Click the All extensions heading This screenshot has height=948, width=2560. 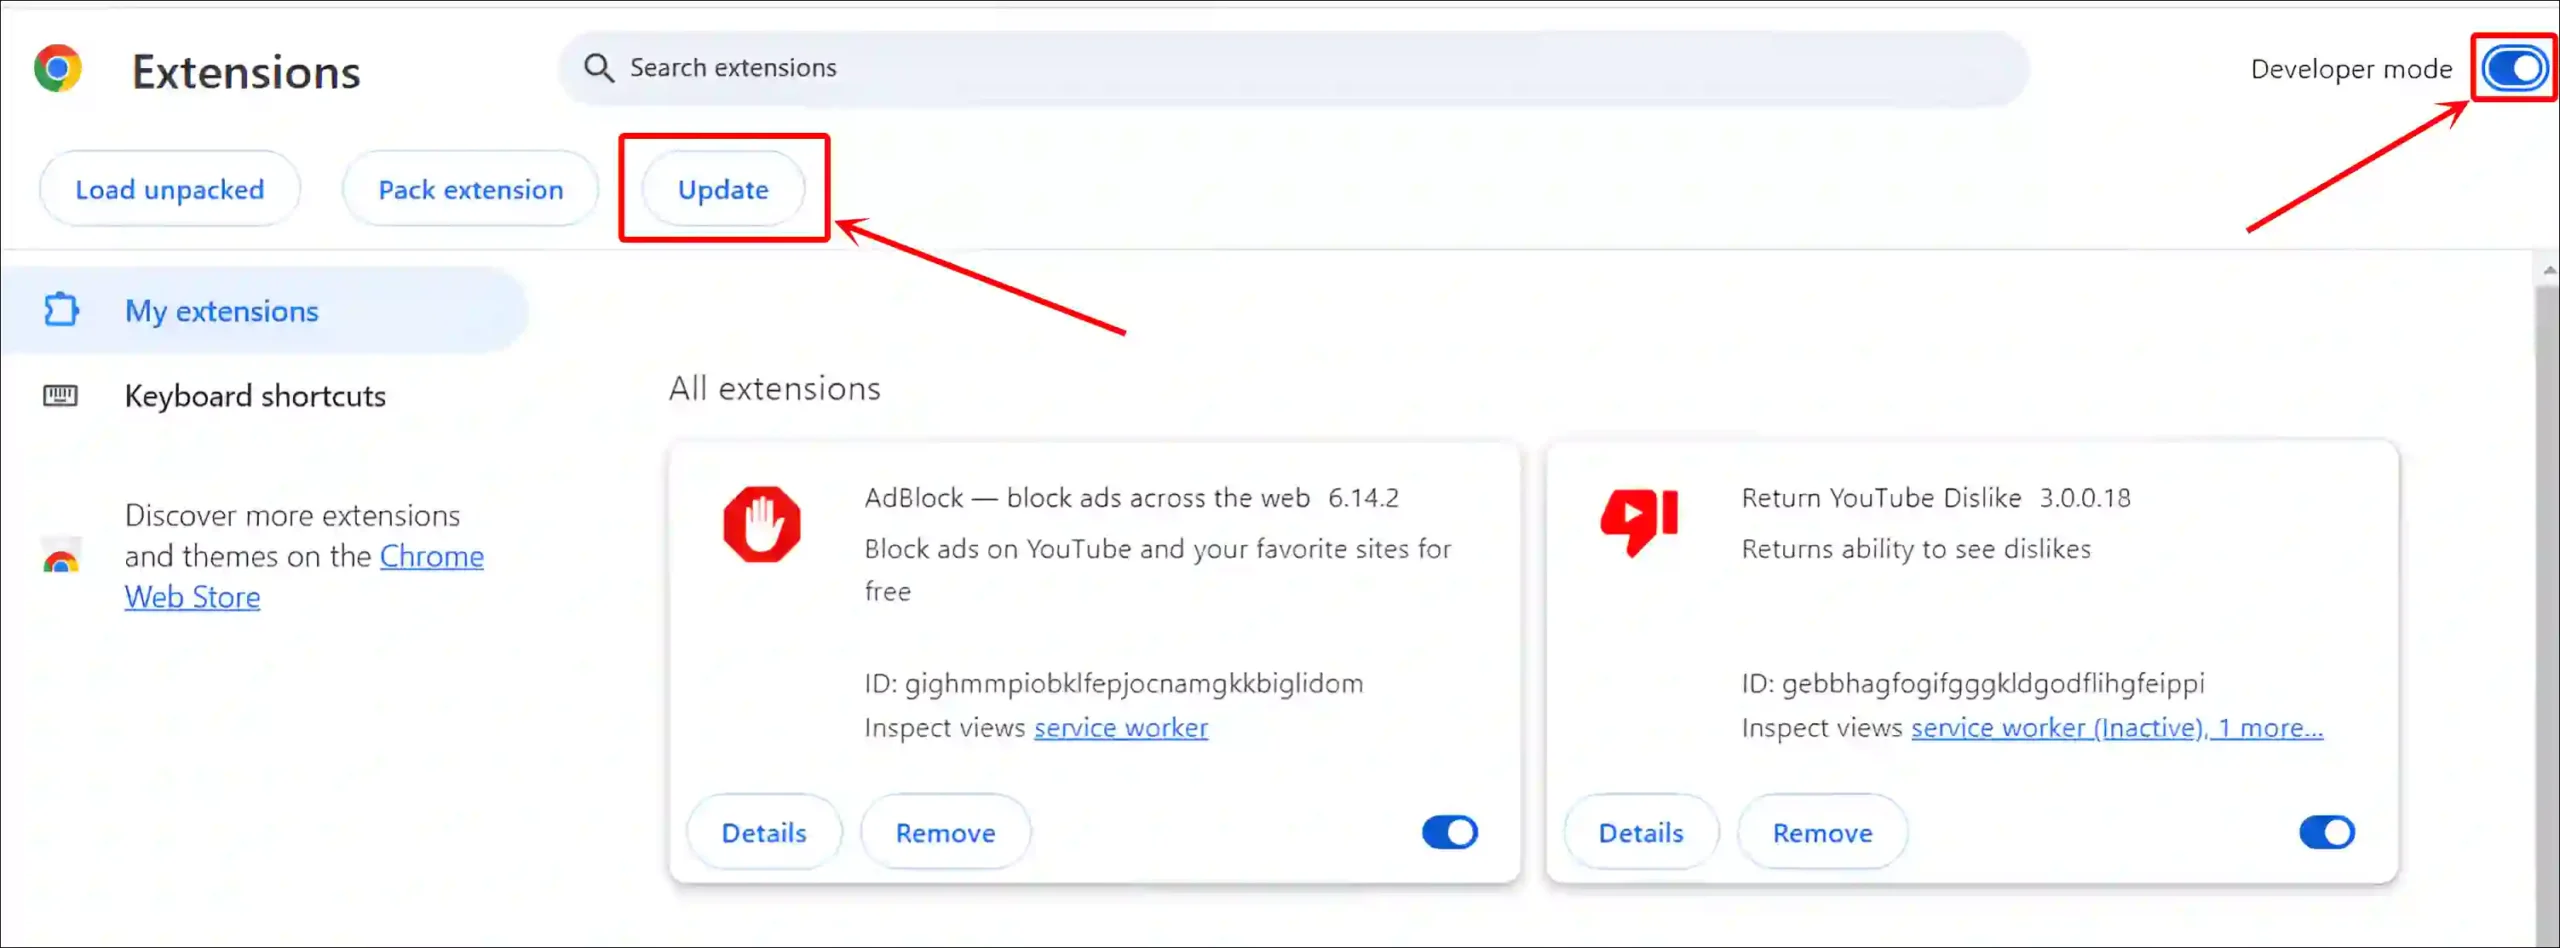775,388
